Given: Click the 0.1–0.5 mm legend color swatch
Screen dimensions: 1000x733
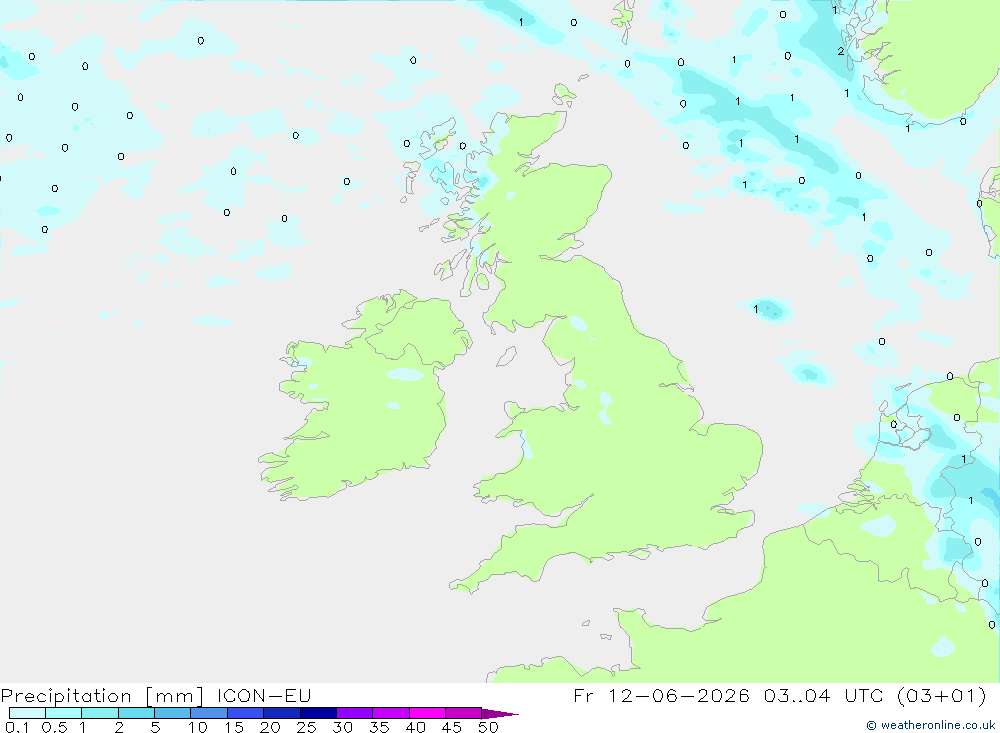Looking at the screenshot, I should (x=27, y=713).
